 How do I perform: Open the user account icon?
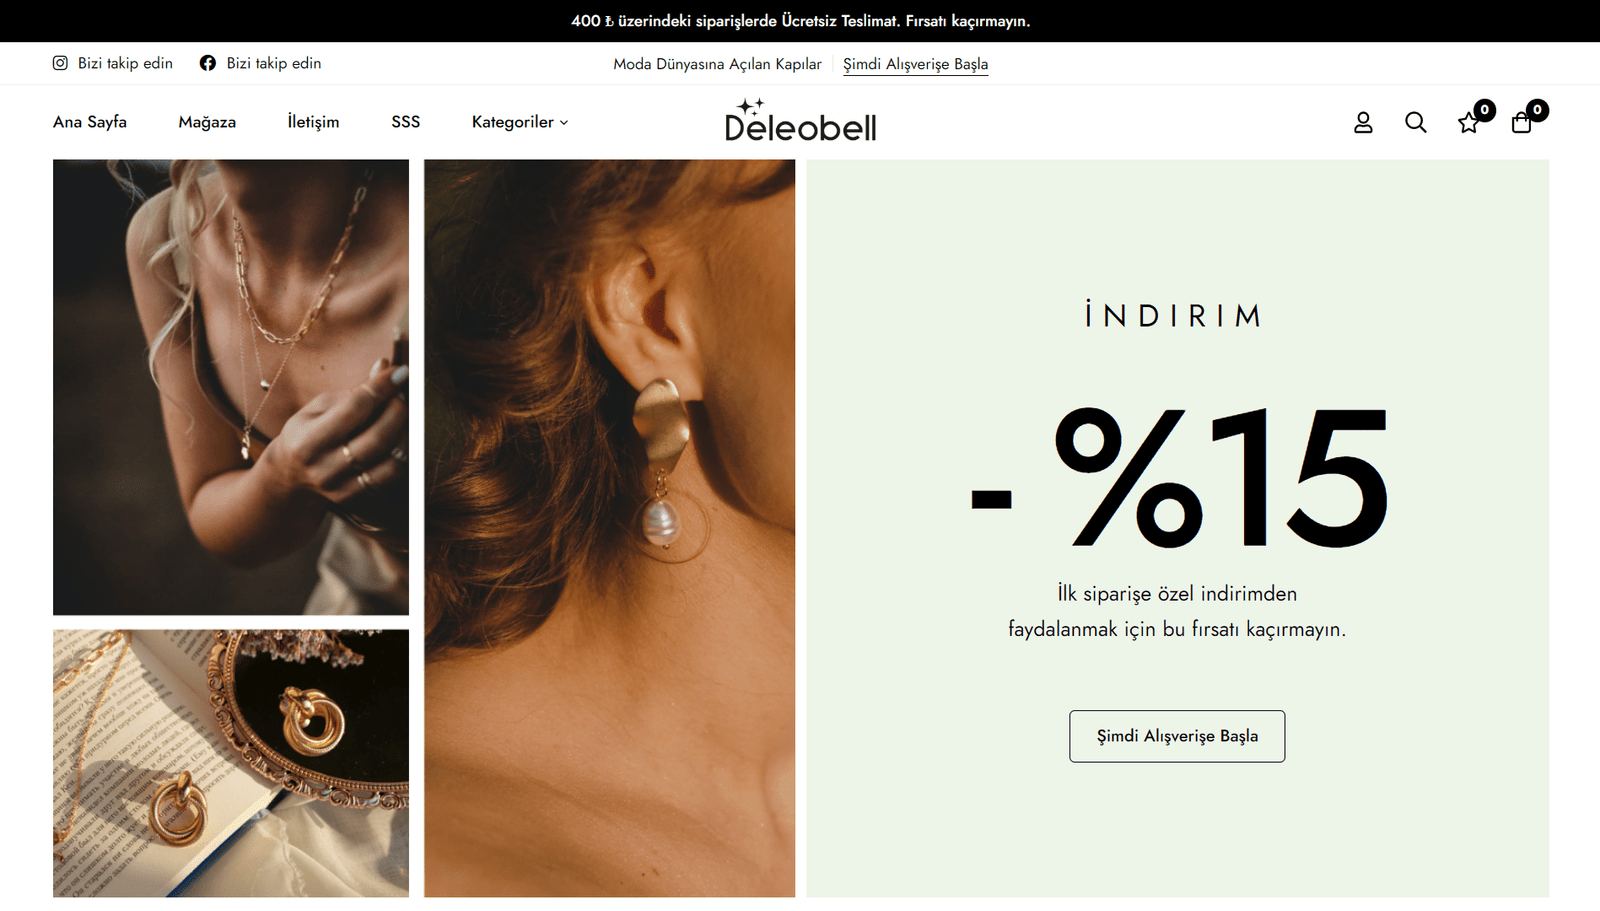pos(1363,122)
